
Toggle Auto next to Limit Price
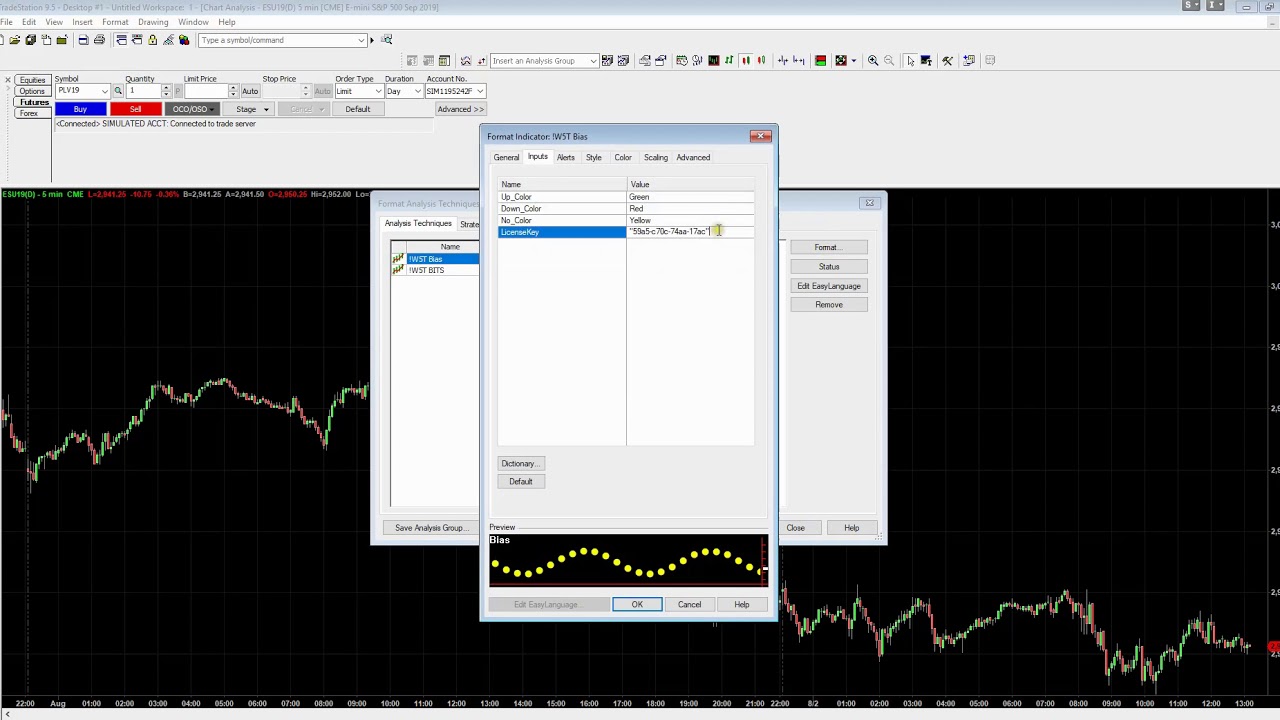pos(250,91)
